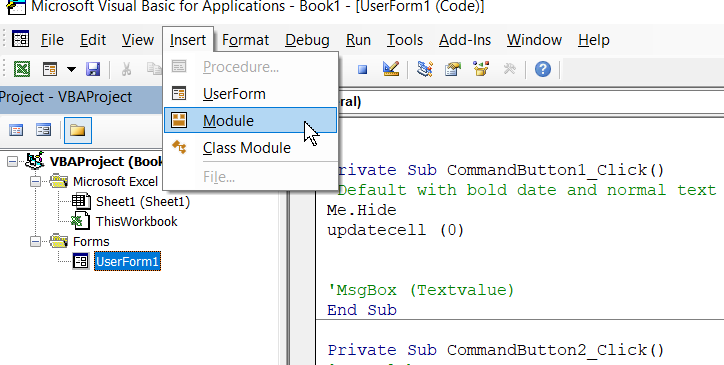Select the Forms folder
The image size is (724, 365).
click(x=91, y=242)
